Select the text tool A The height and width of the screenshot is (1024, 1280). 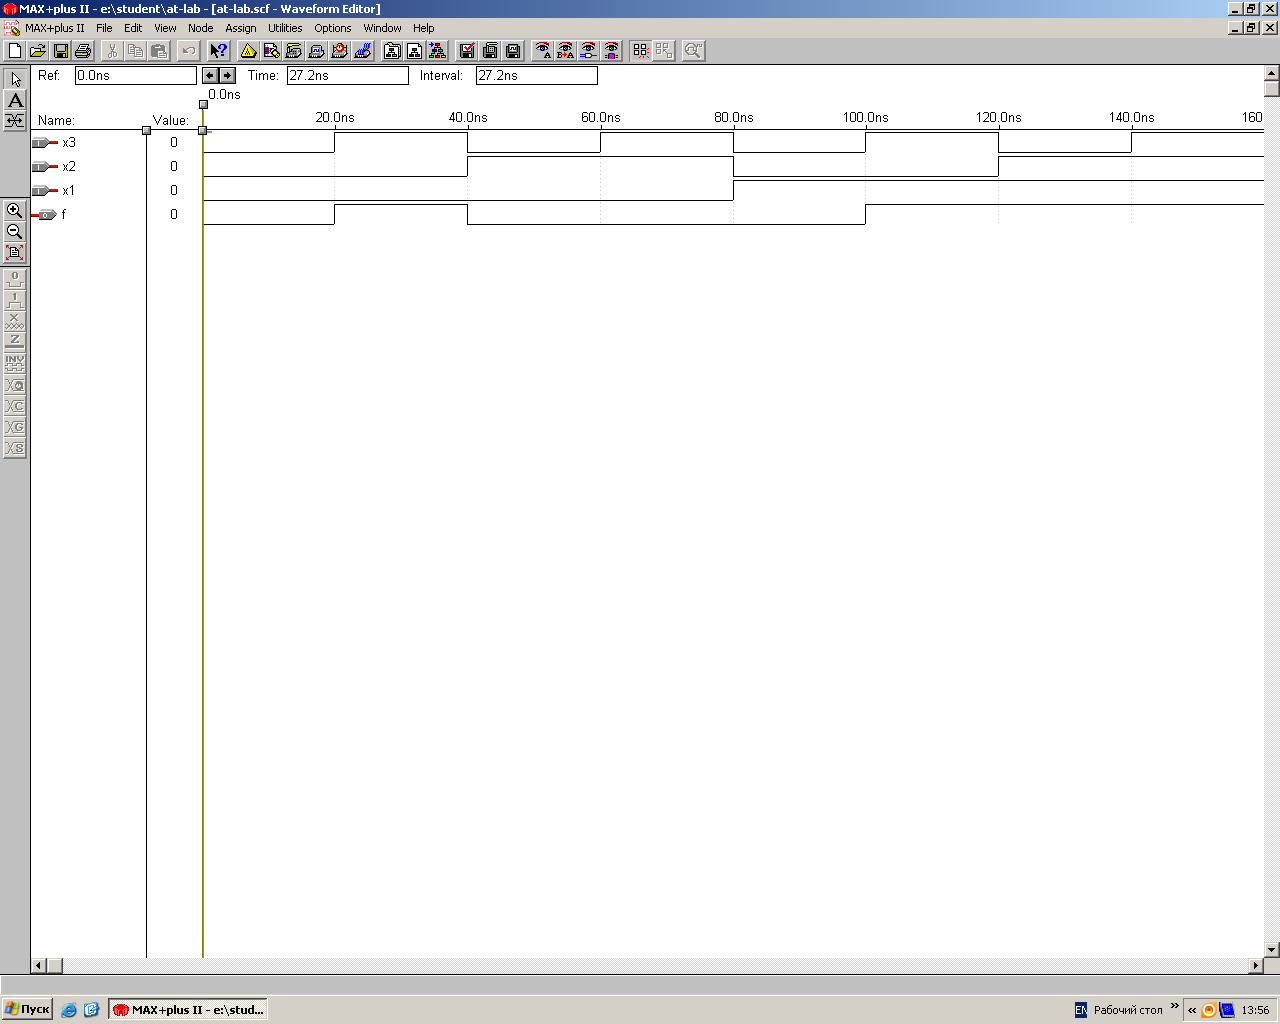15,100
